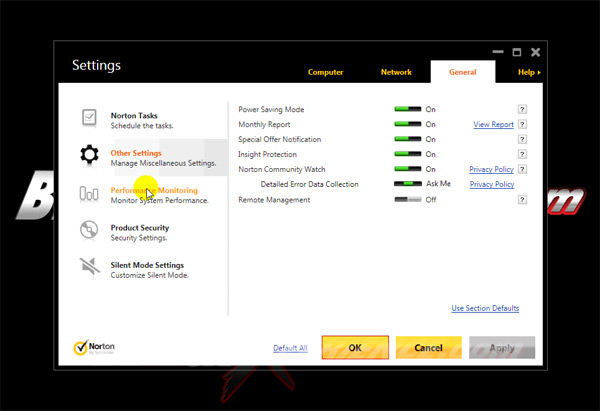The height and width of the screenshot is (411, 600).
Task: Click the Product Security disc icon
Action: [x=89, y=230]
